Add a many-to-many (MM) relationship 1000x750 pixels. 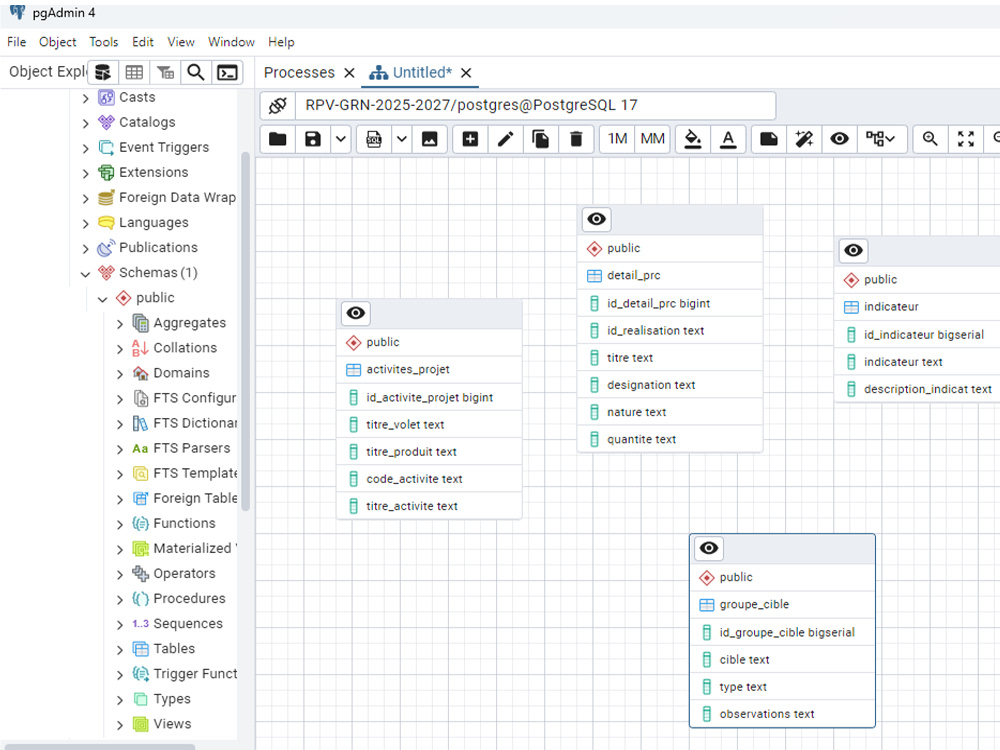click(x=652, y=139)
